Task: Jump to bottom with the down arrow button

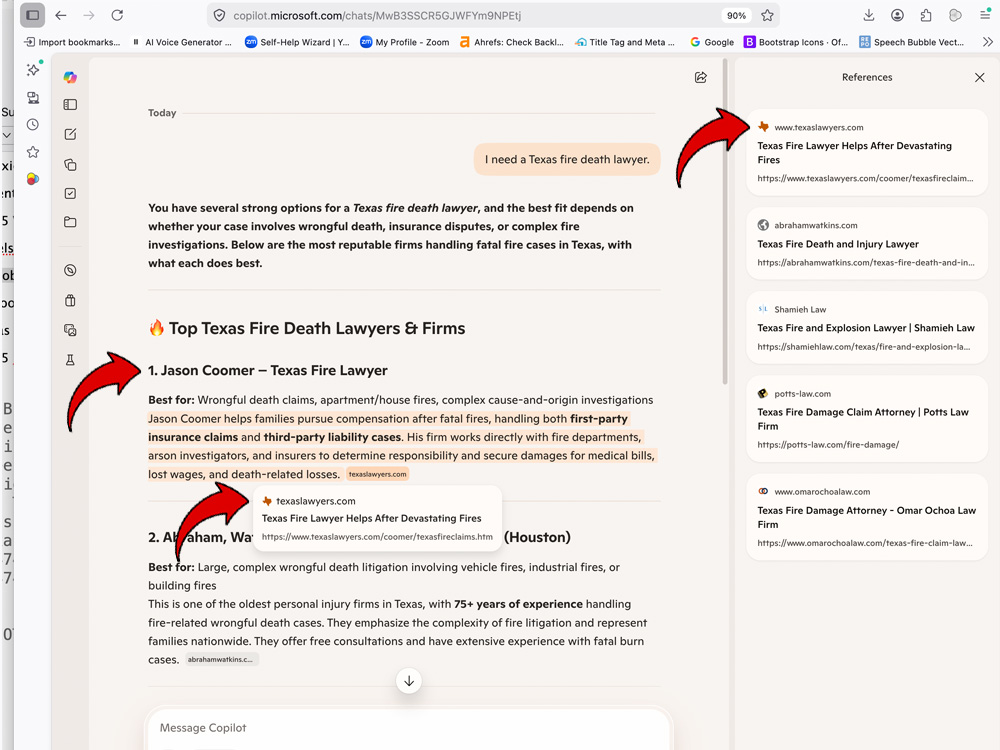Action: [x=409, y=681]
